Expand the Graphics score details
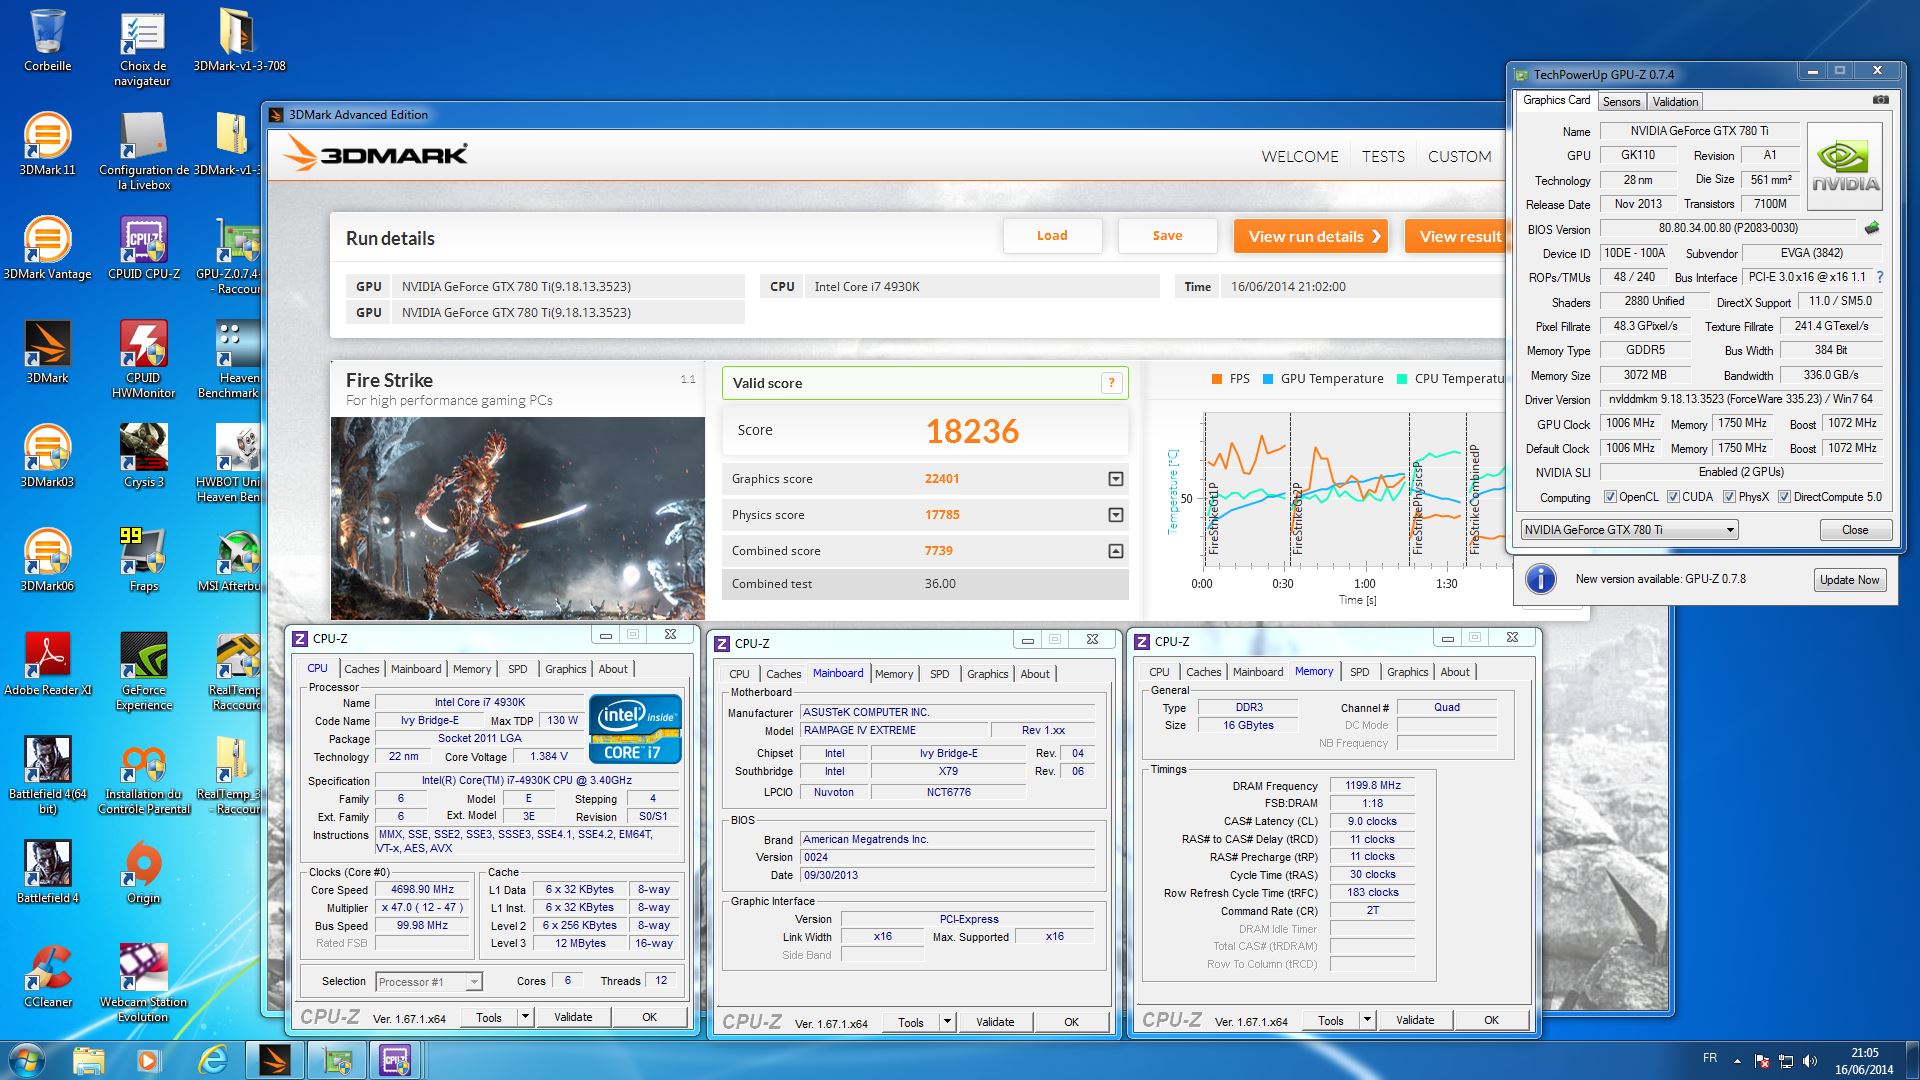The width and height of the screenshot is (1920, 1080). tap(1116, 479)
